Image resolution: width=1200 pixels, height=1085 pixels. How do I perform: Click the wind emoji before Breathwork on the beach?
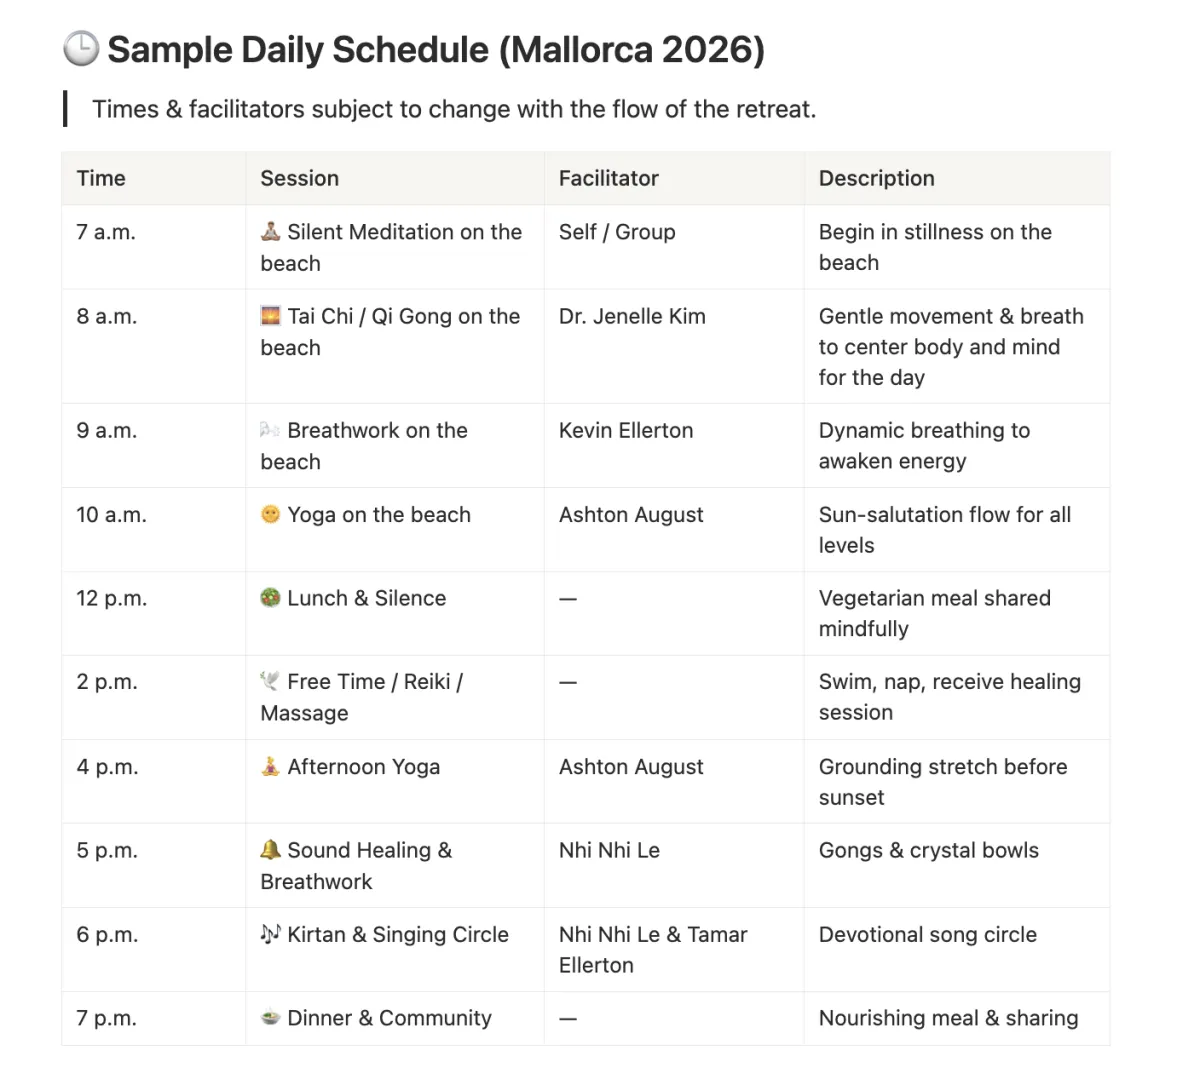270,430
